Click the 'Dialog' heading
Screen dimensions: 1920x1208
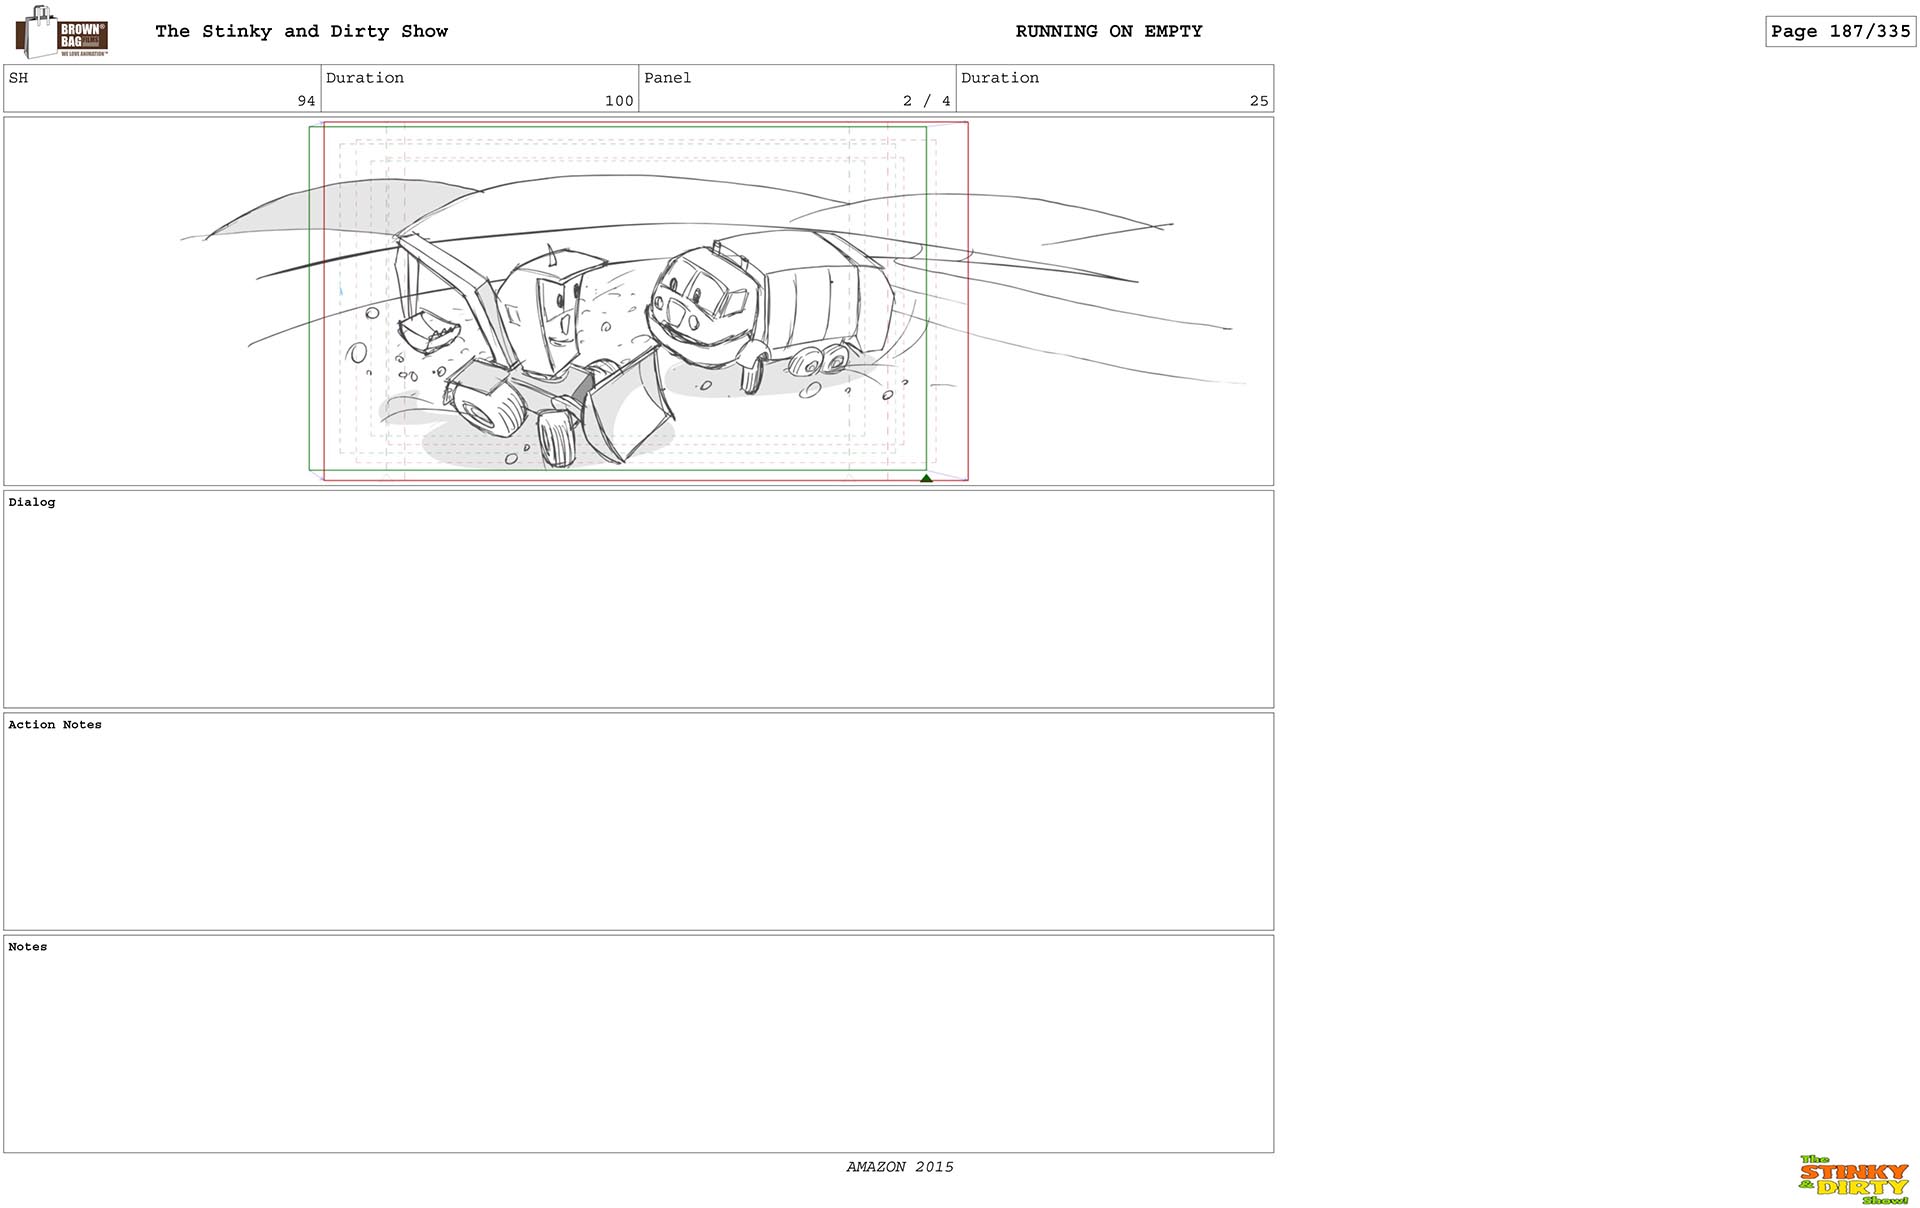click(x=32, y=502)
